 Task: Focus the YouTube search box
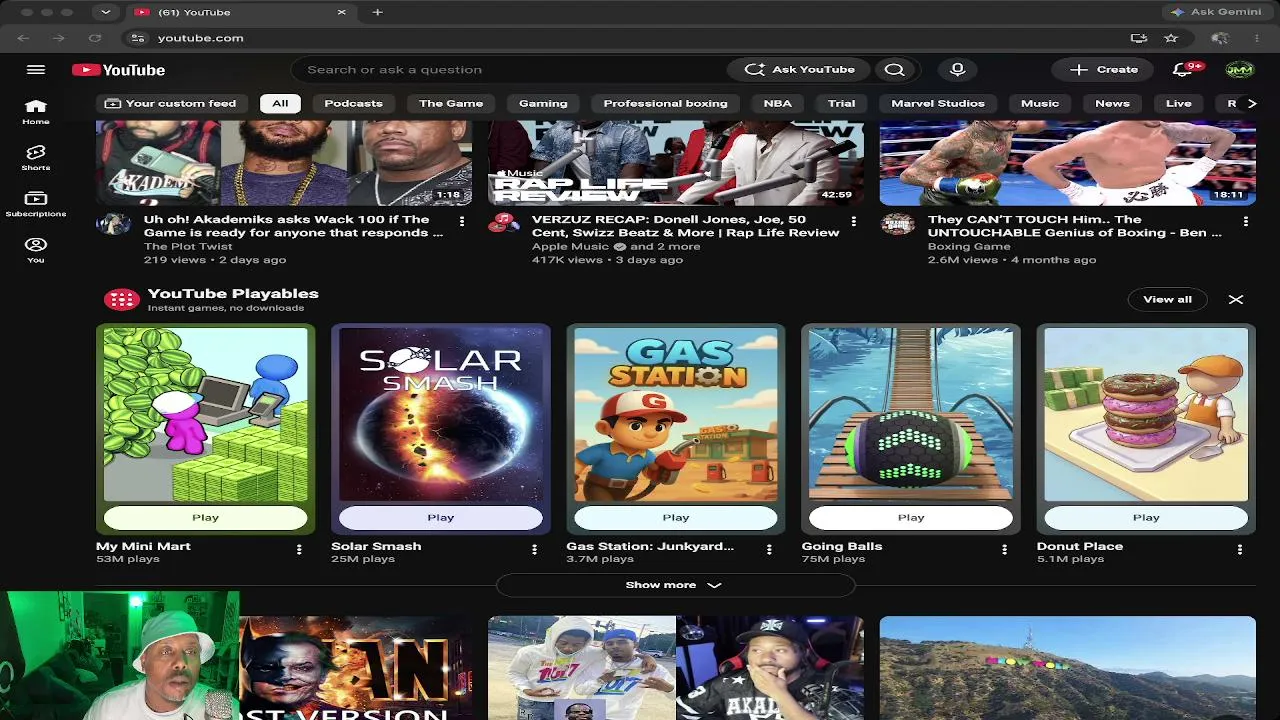(510, 70)
